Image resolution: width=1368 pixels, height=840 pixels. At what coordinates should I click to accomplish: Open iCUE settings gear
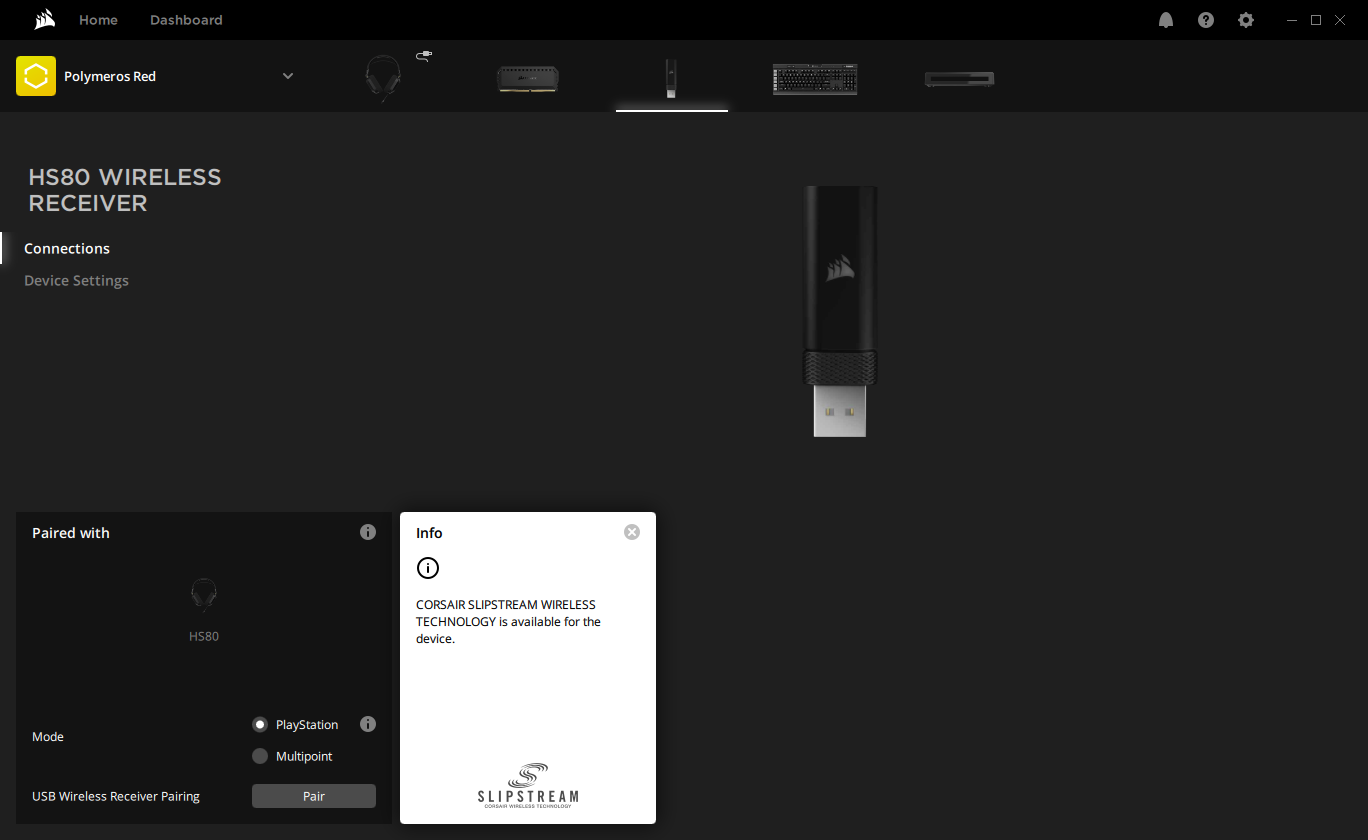click(1246, 20)
